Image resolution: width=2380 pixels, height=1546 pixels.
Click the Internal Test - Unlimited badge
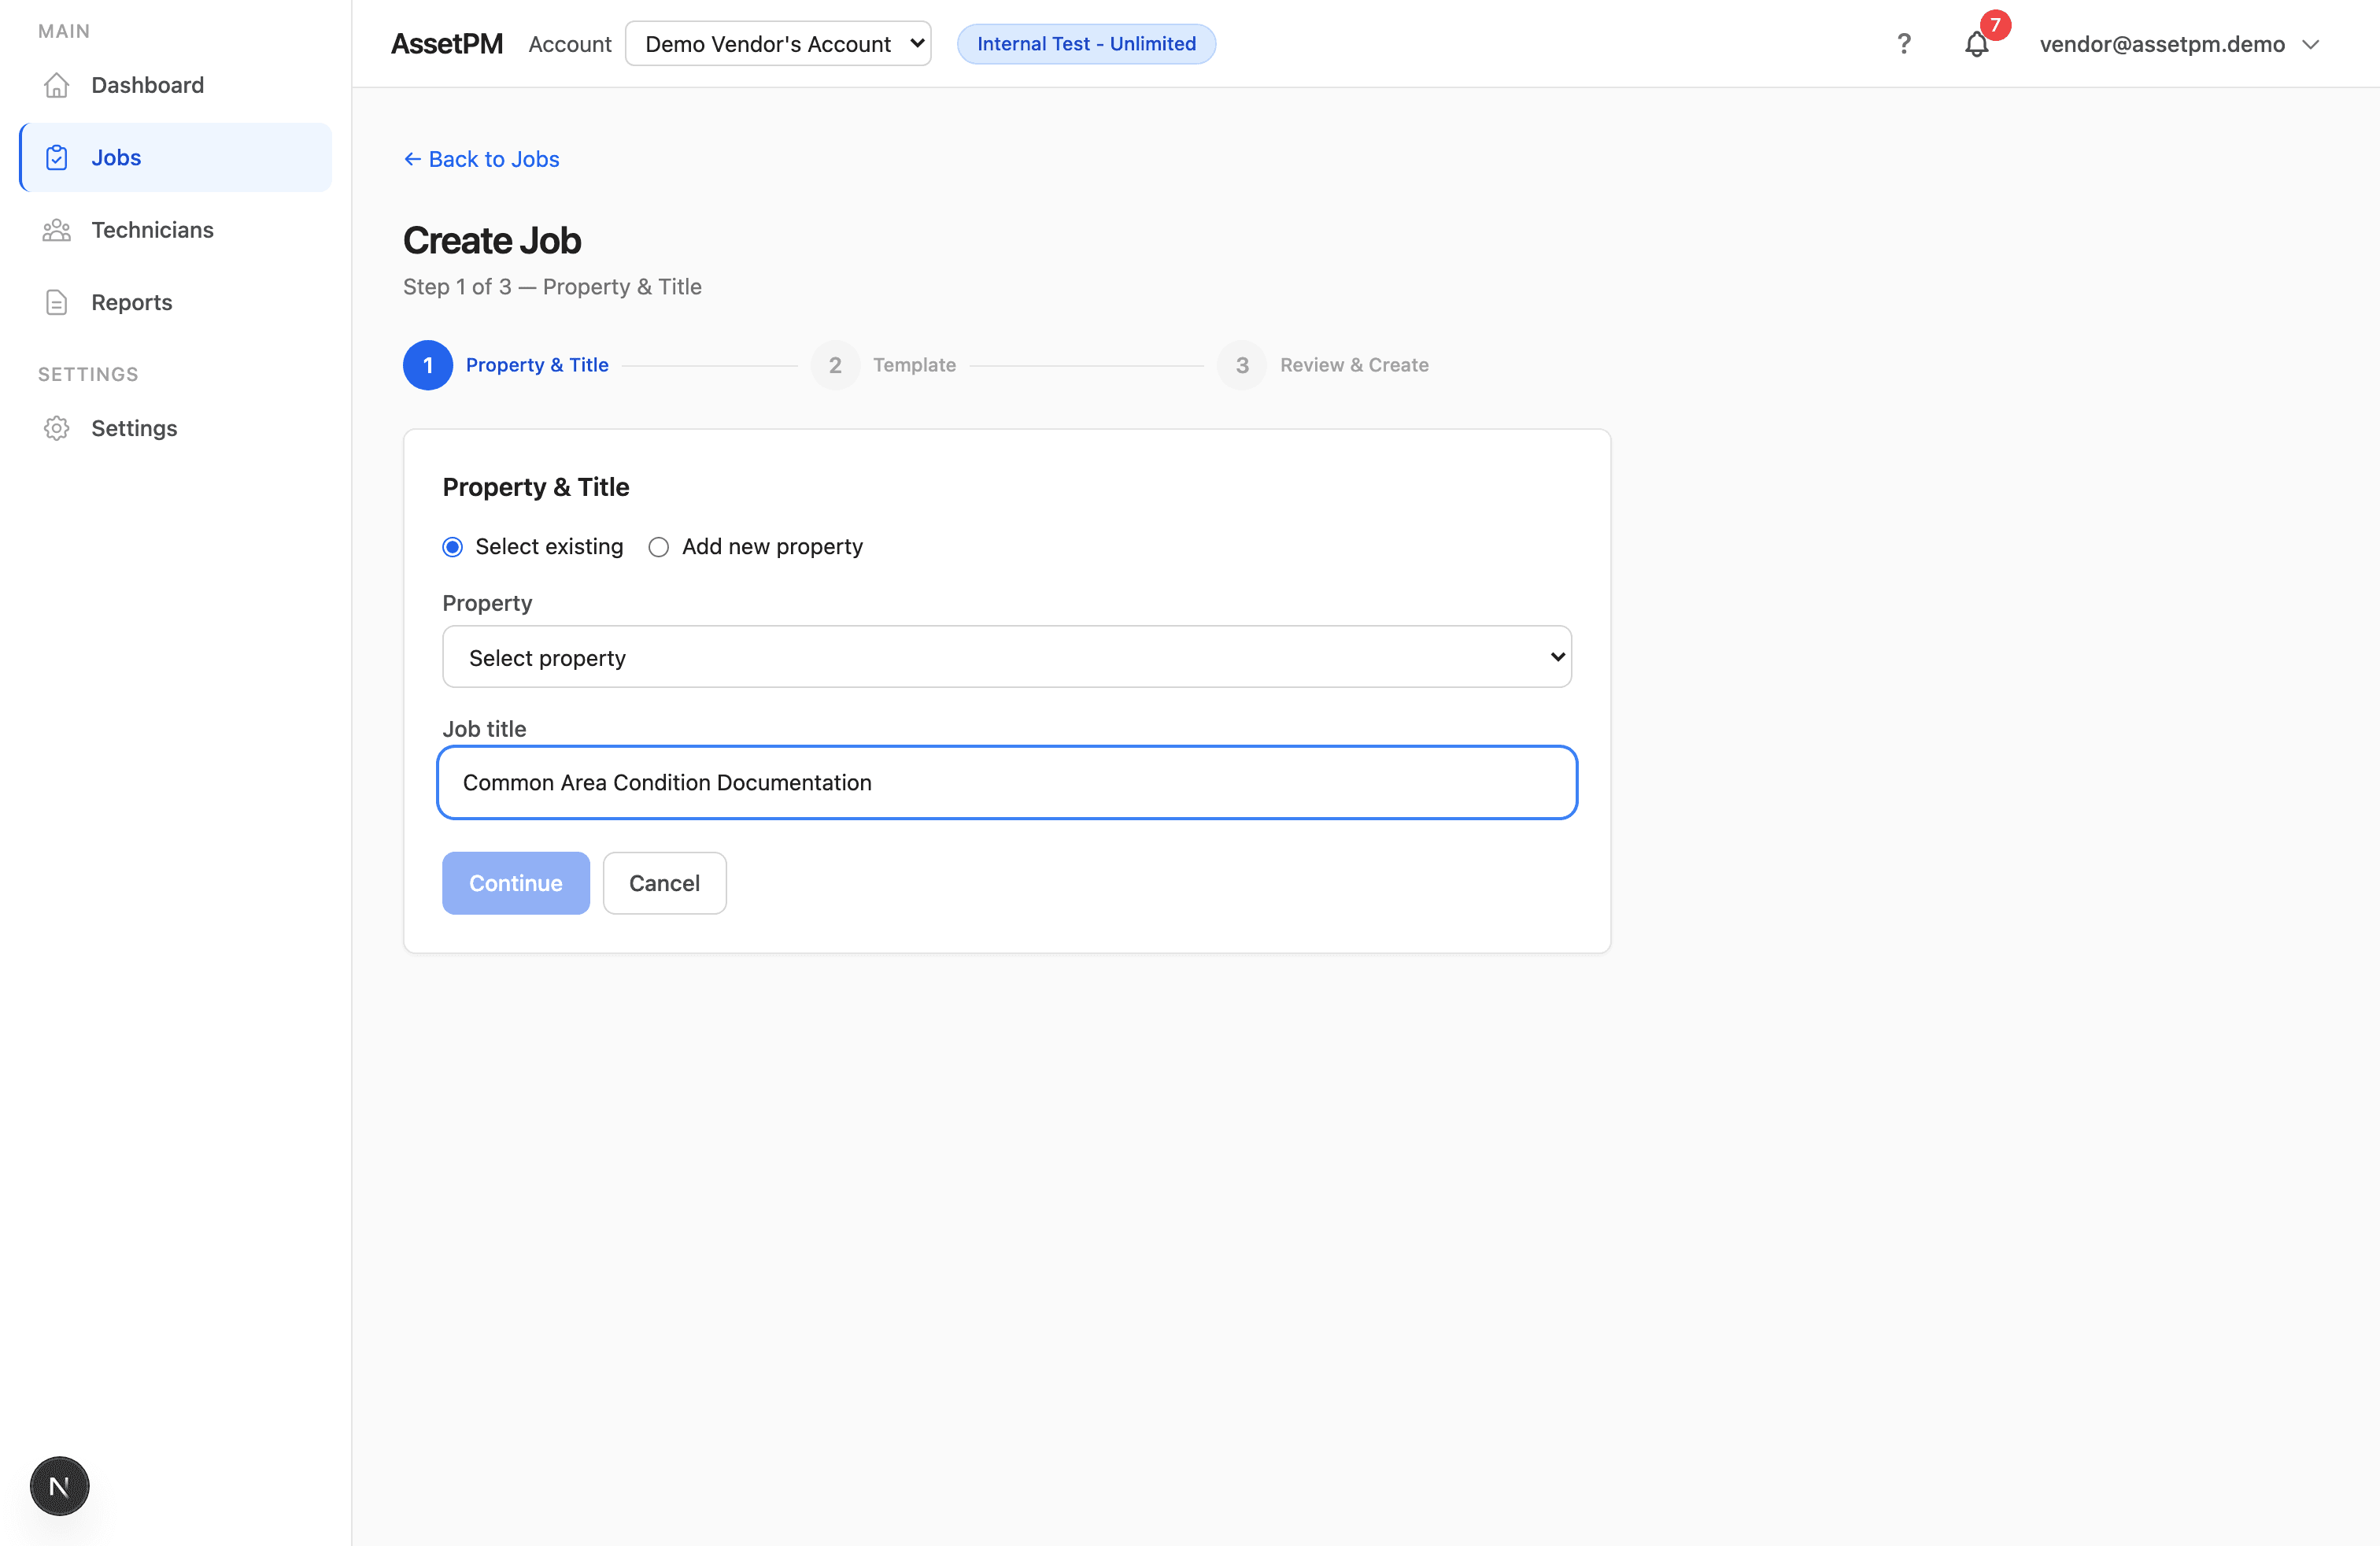1086,43
